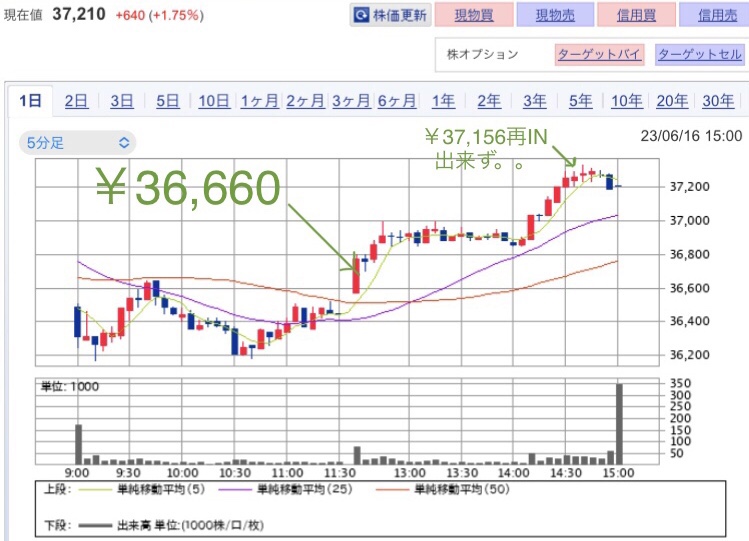
Task: Click the 36,600 price axis label
Action: coord(689,288)
